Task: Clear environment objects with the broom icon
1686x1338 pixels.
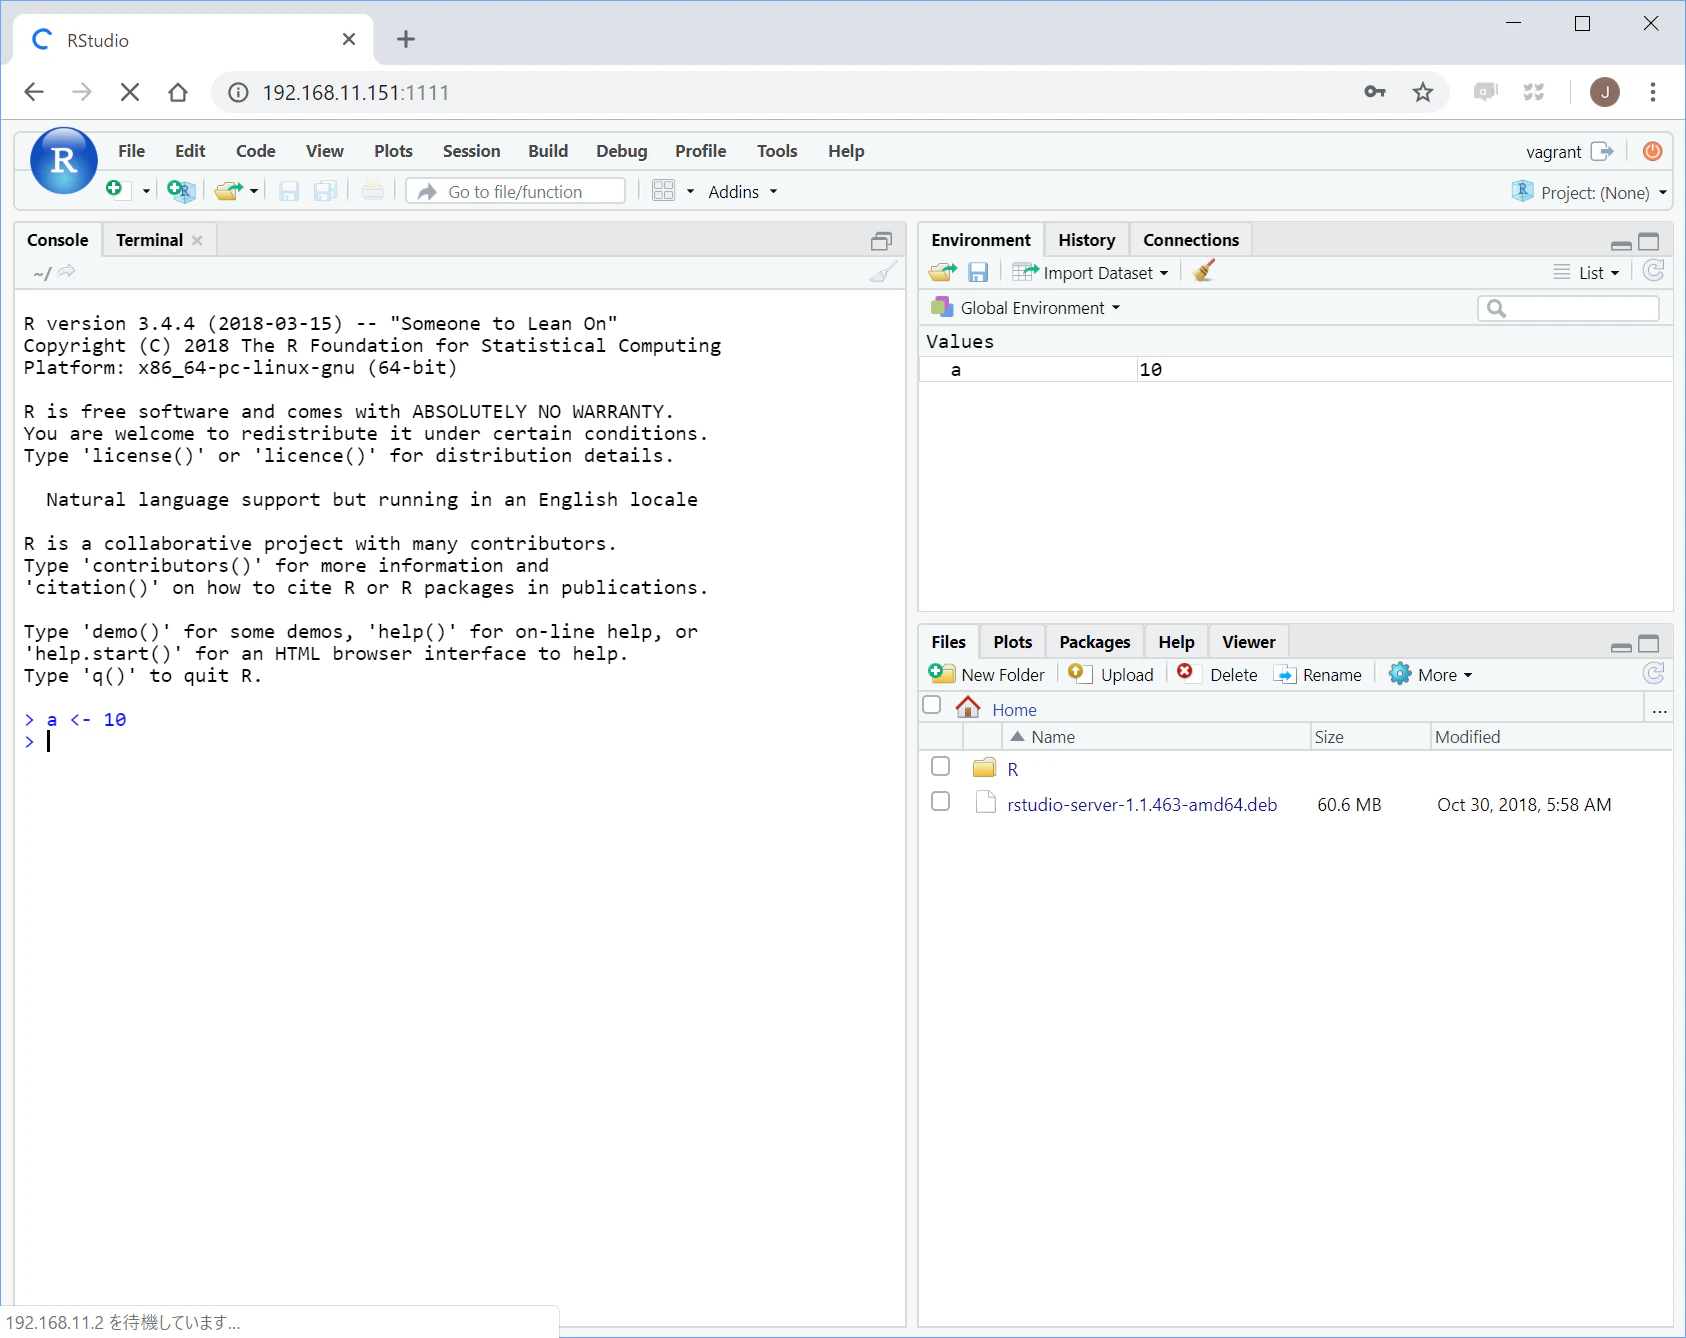Action: point(1204,271)
